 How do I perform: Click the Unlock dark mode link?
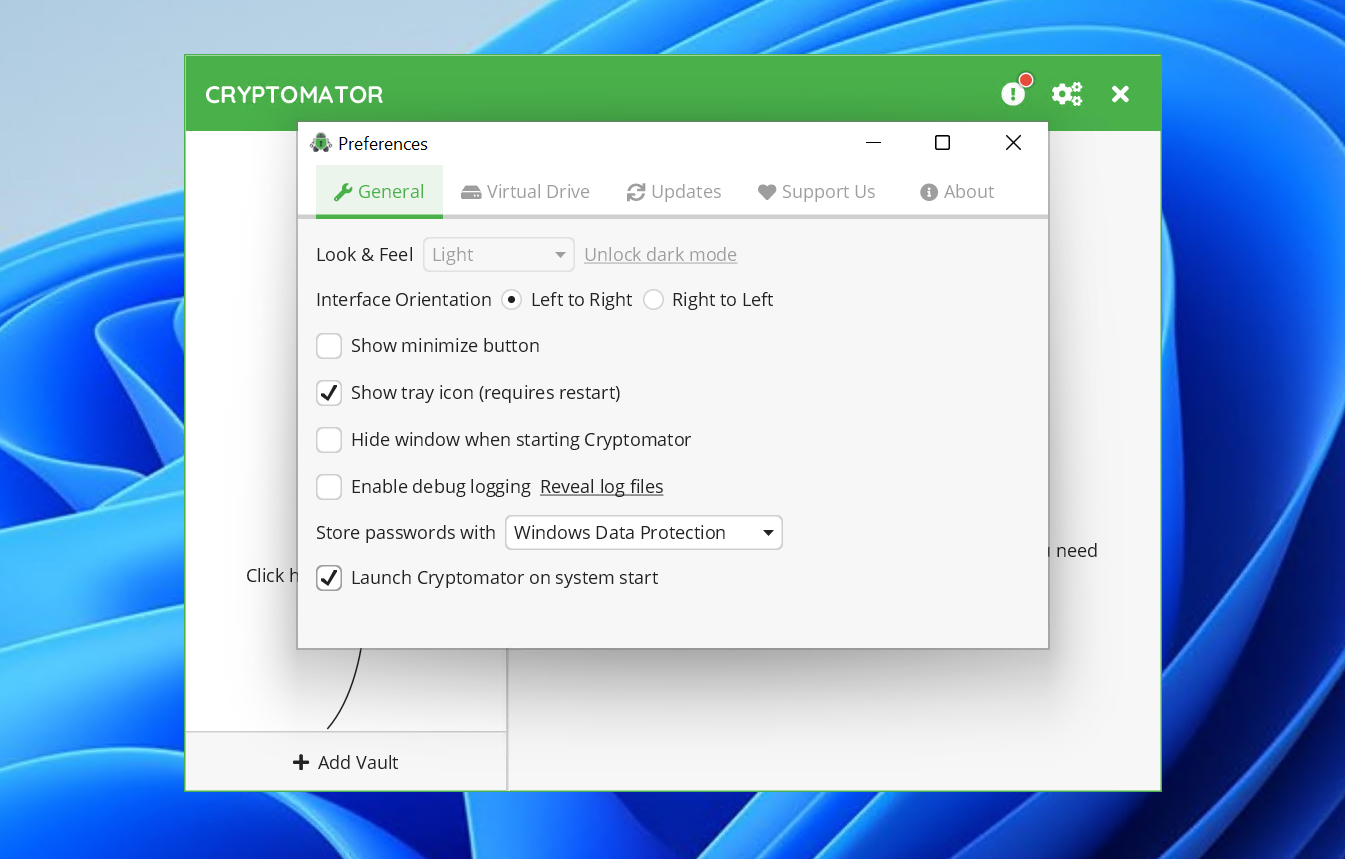tap(660, 254)
